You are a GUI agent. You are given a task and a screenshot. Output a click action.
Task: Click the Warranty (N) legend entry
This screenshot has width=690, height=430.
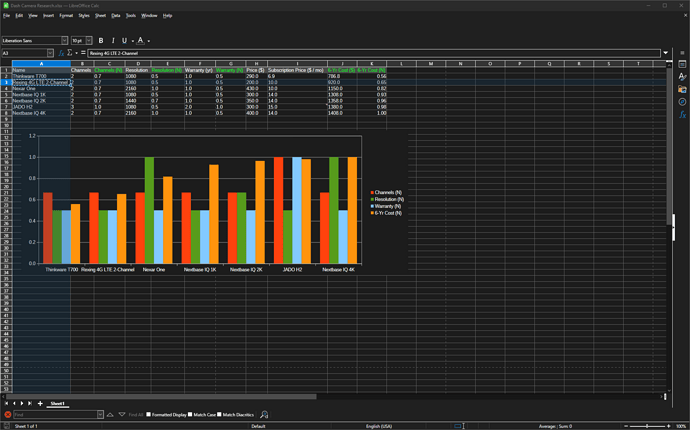point(386,206)
